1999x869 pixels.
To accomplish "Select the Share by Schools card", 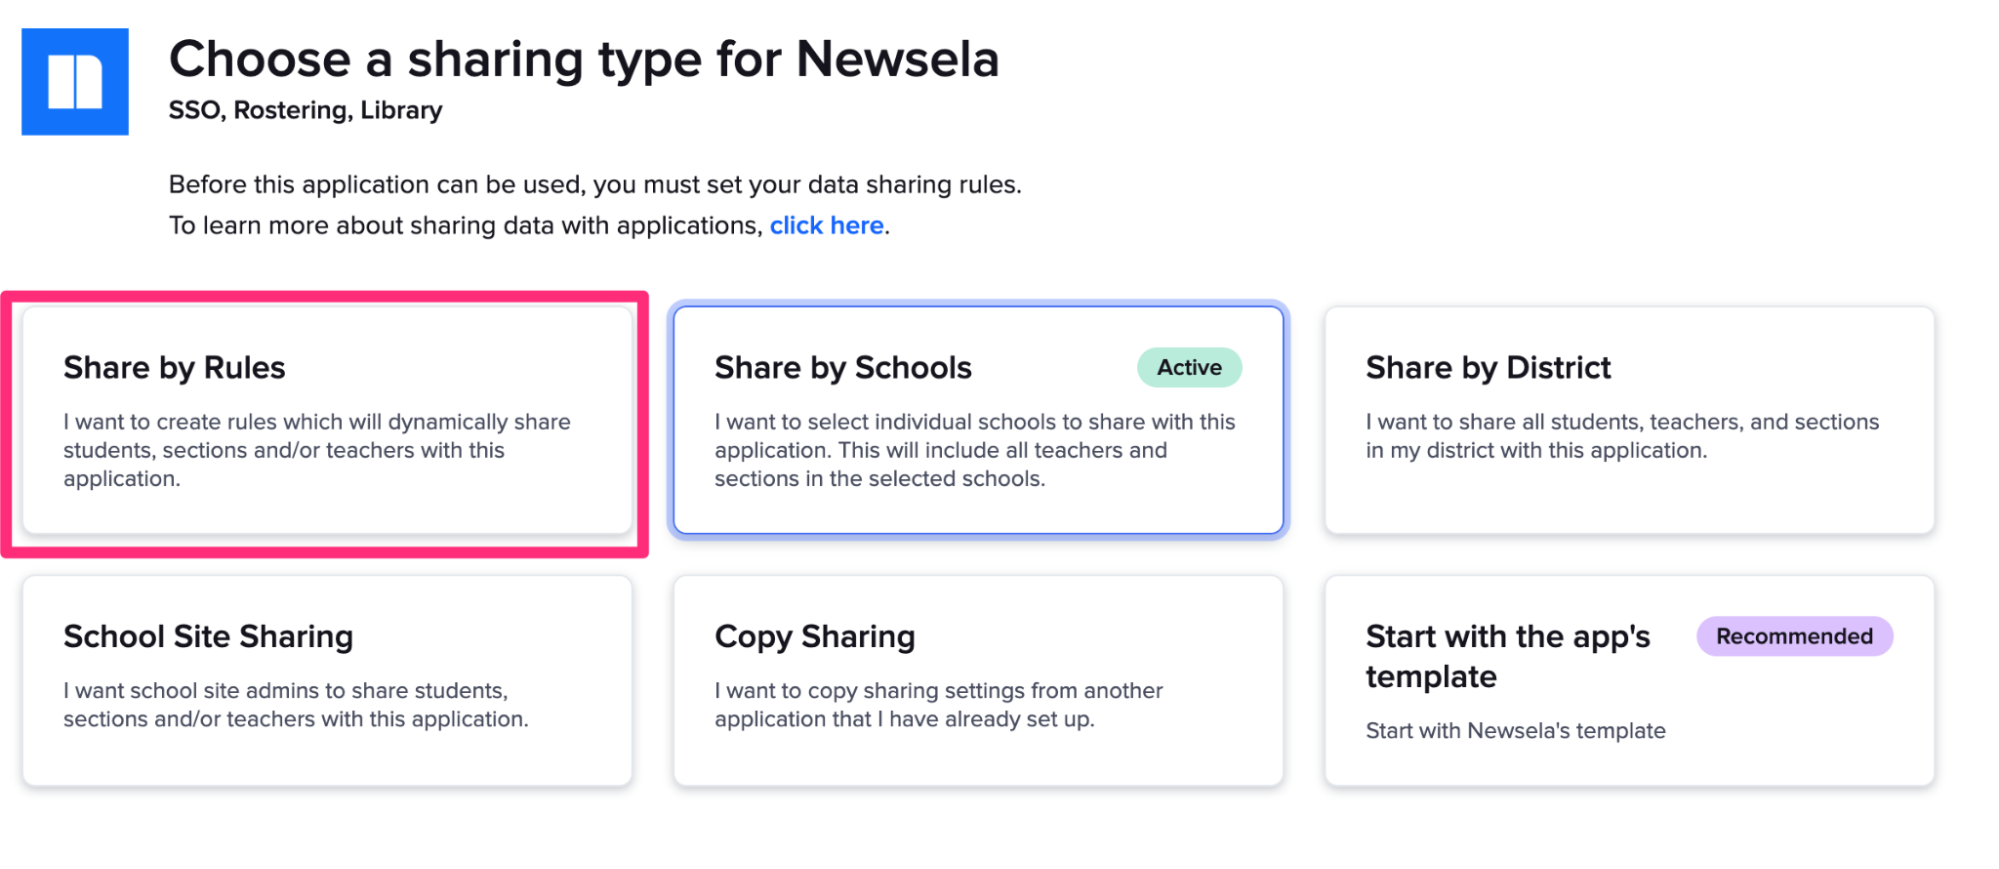I will pyautogui.click(x=978, y=422).
